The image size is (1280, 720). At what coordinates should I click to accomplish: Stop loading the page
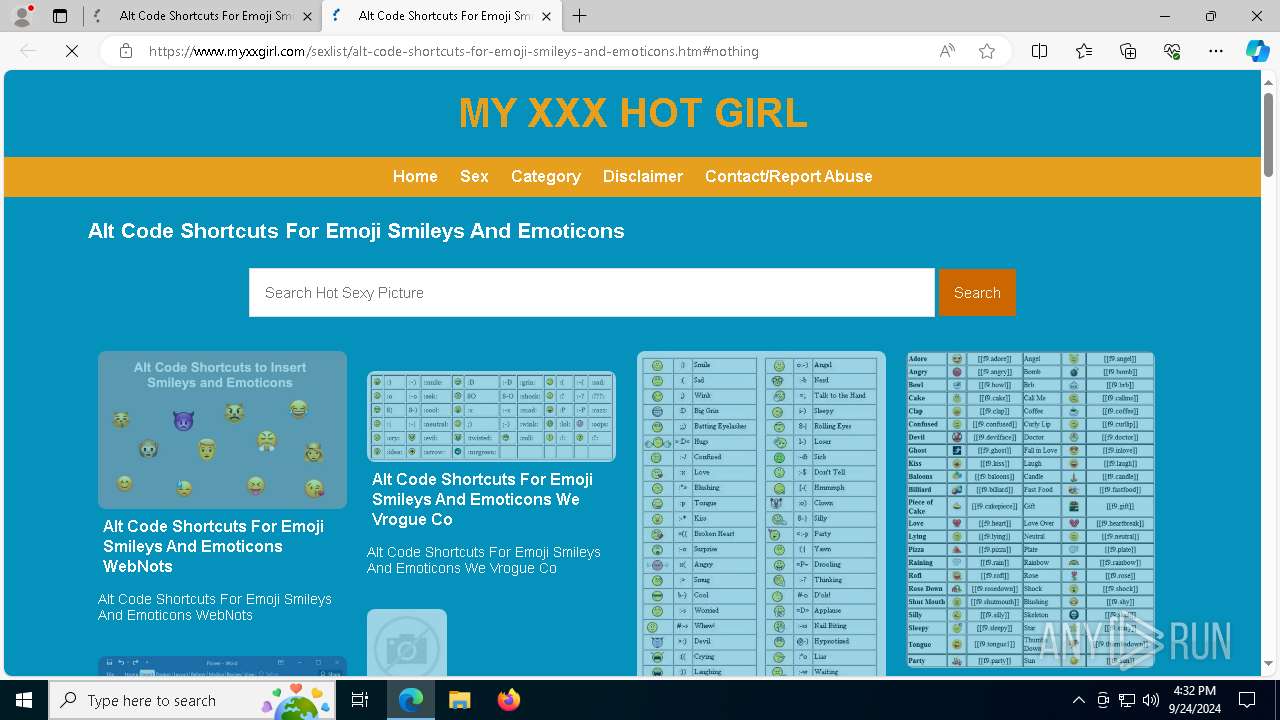coord(72,51)
